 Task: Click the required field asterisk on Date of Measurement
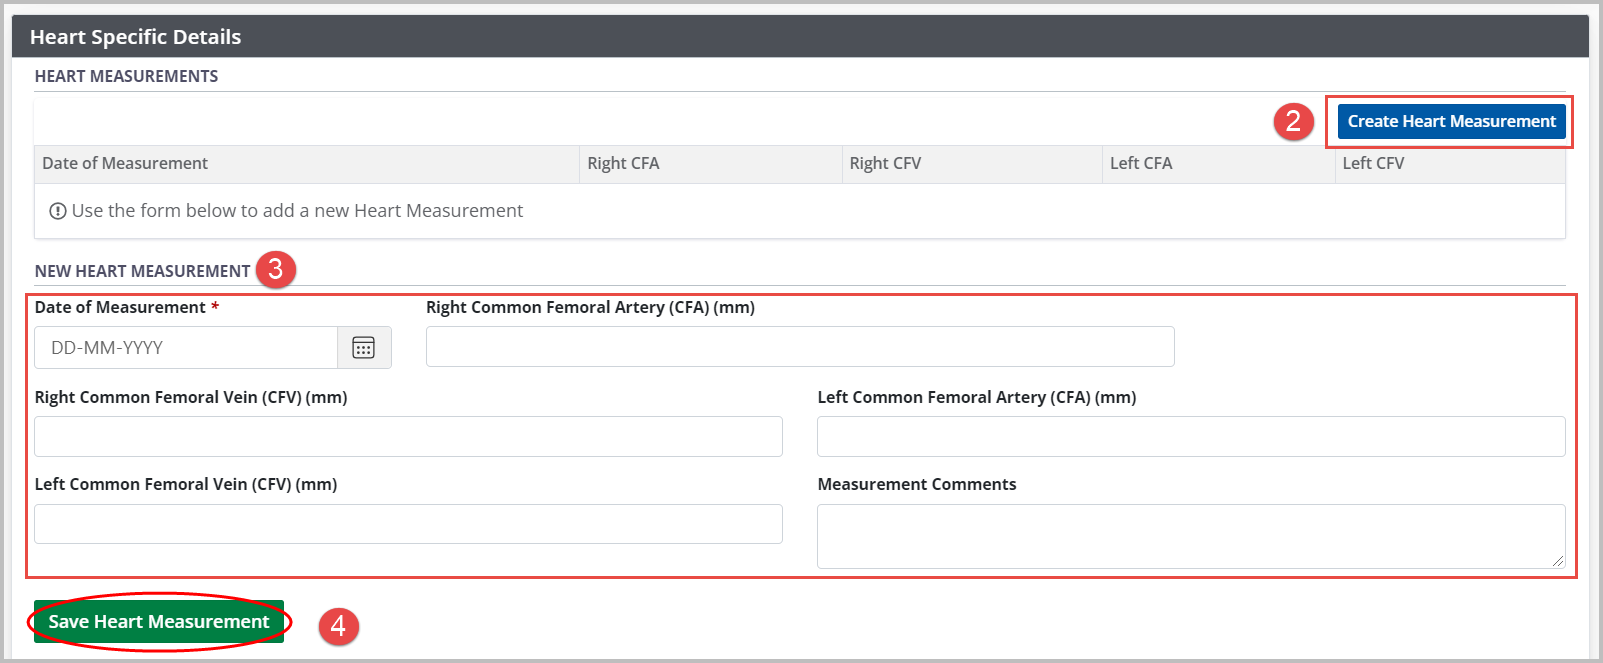click(x=214, y=307)
